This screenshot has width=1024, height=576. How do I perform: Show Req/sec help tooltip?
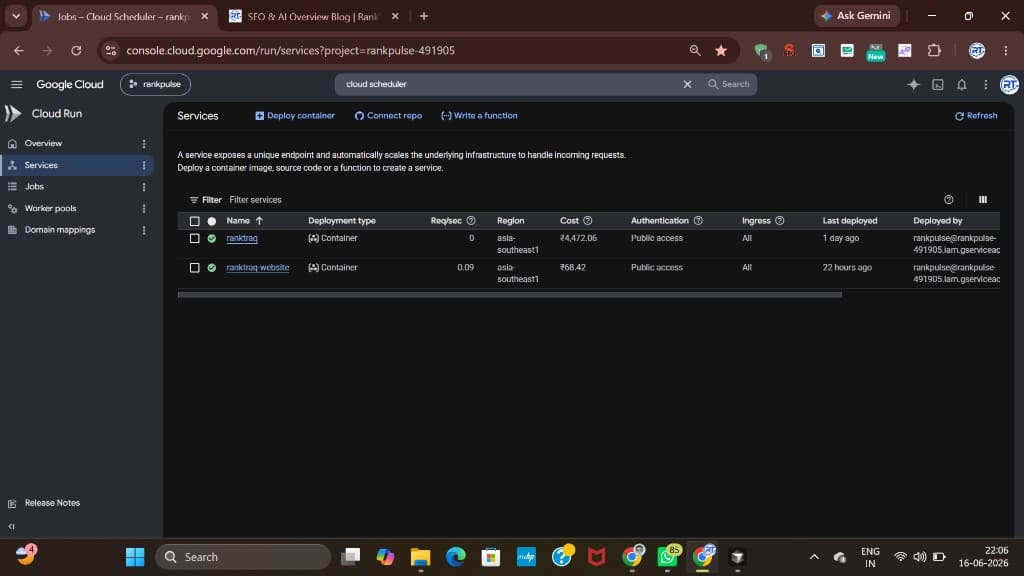tap(471, 221)
